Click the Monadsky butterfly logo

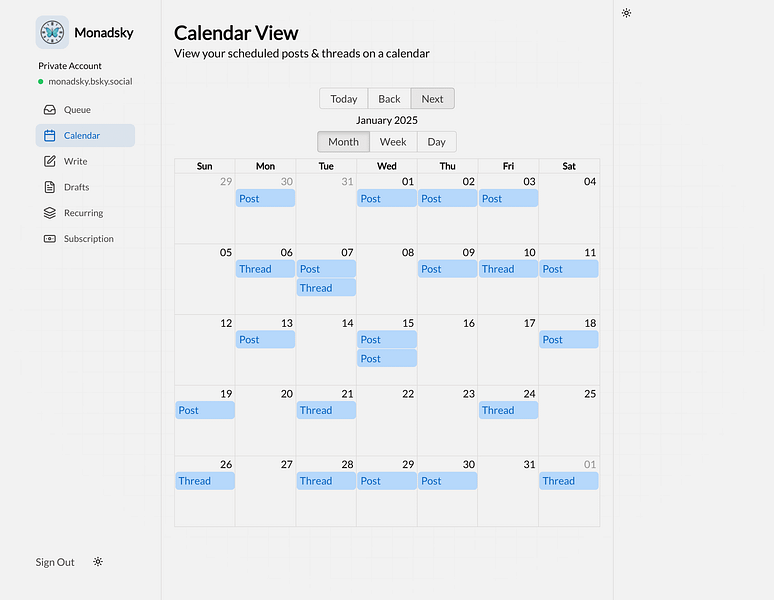[52, 33]
